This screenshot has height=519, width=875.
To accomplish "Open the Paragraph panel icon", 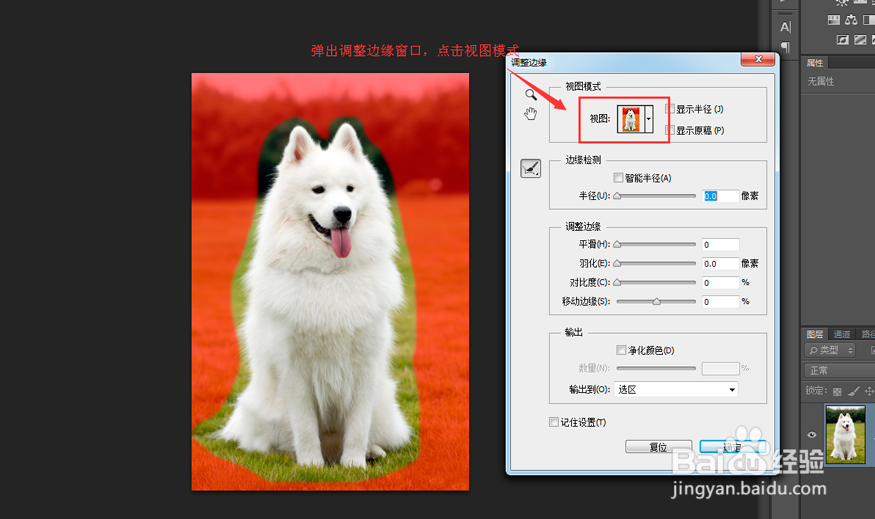I will coord(785,47).
